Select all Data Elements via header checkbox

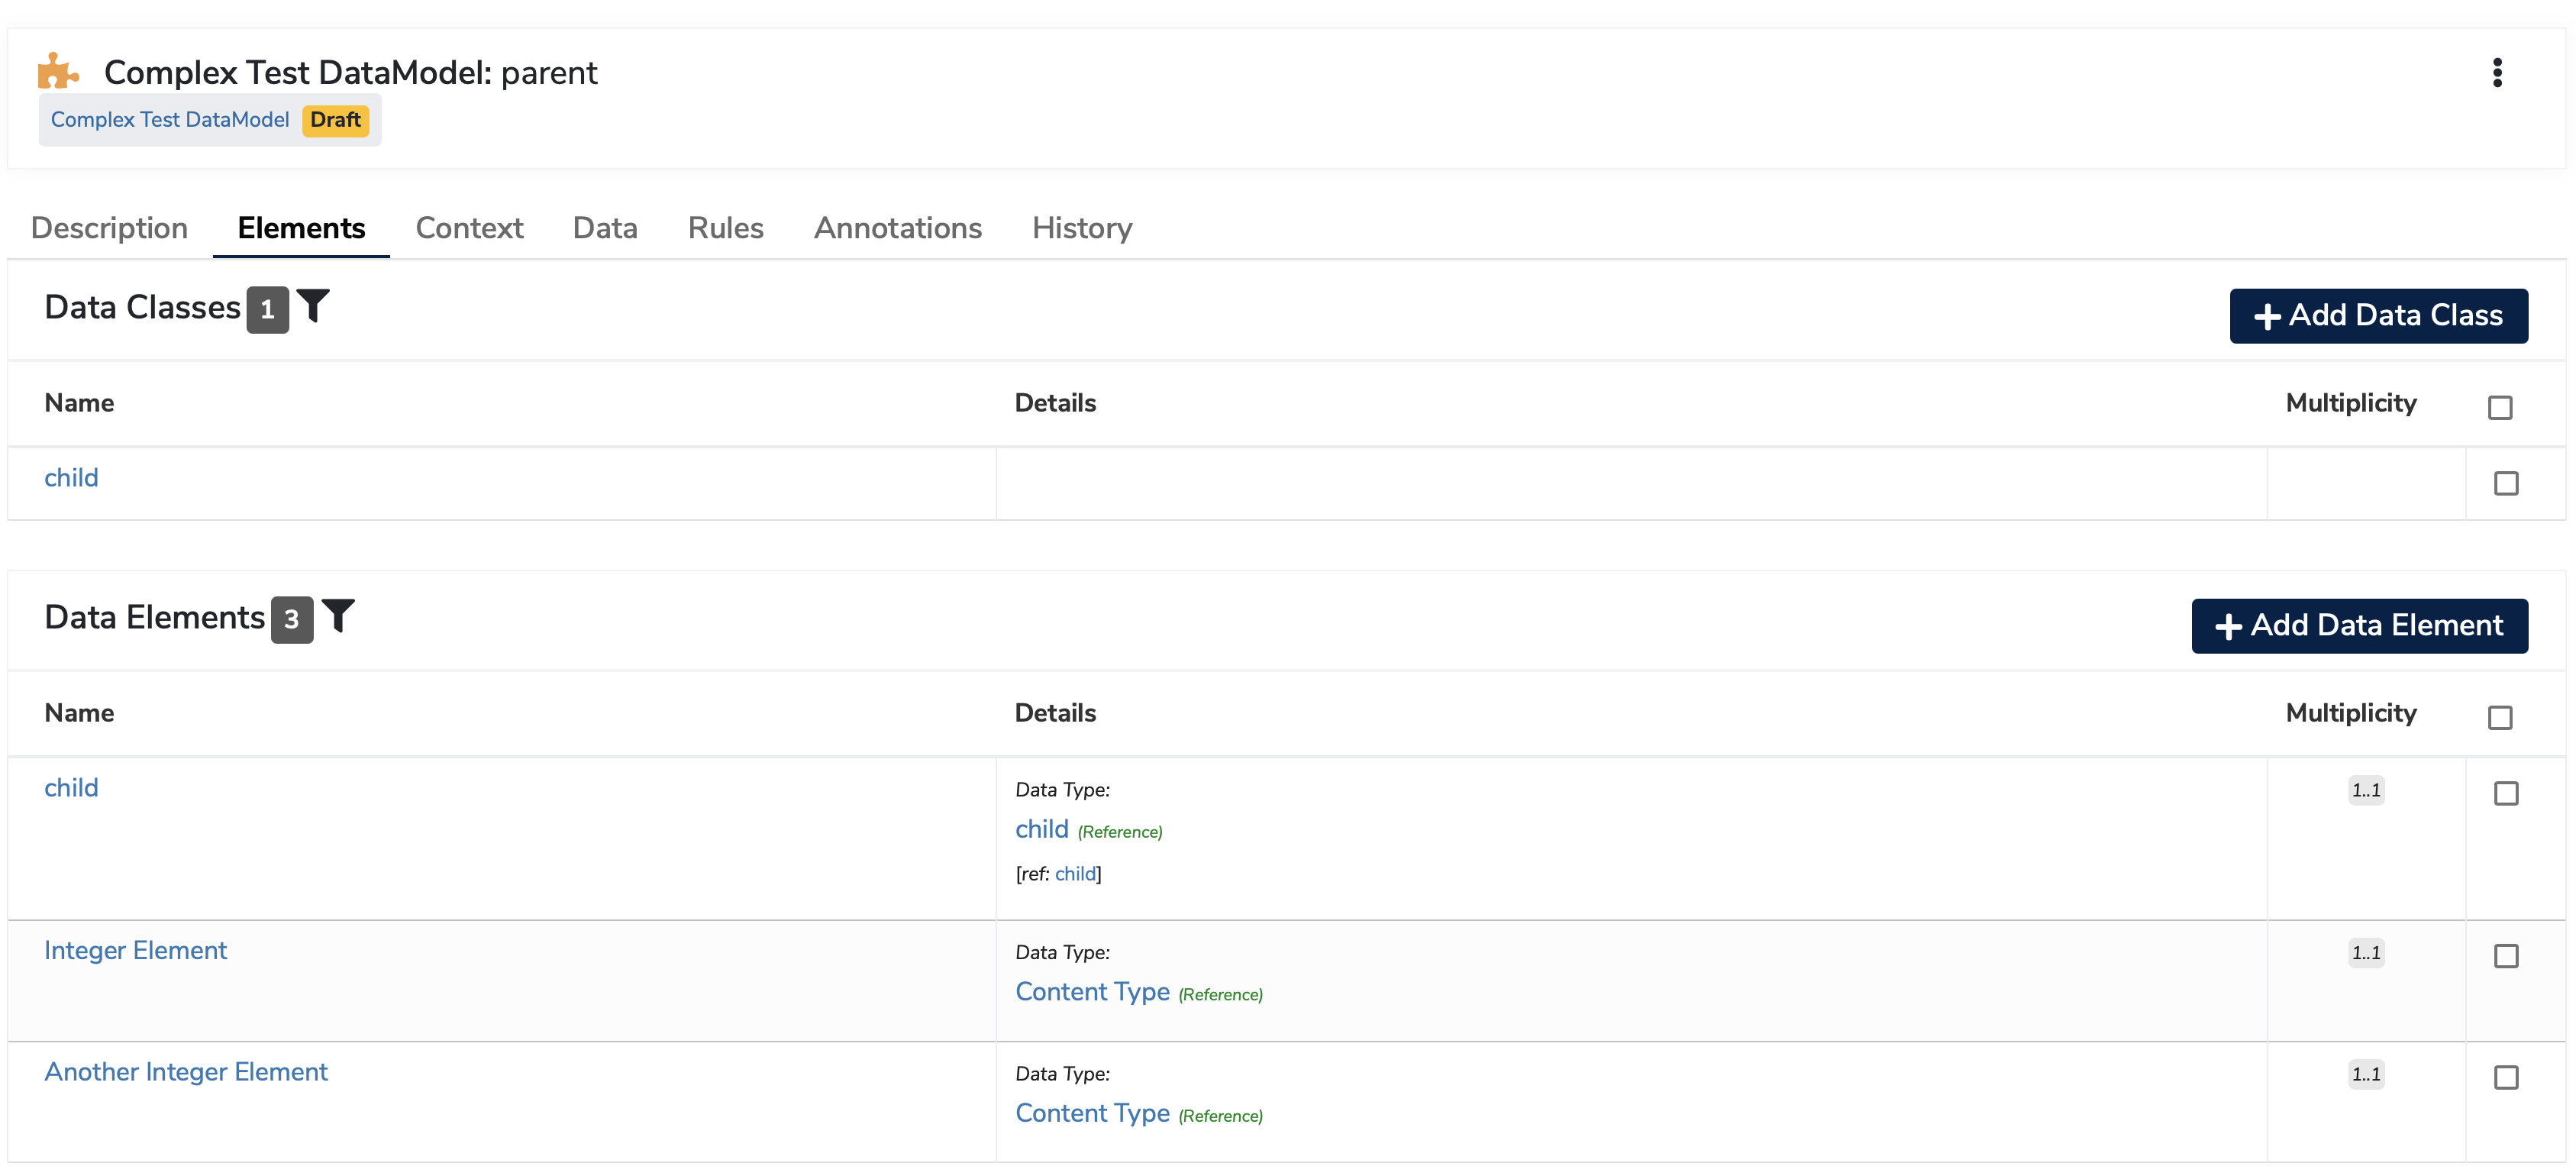2499,718
